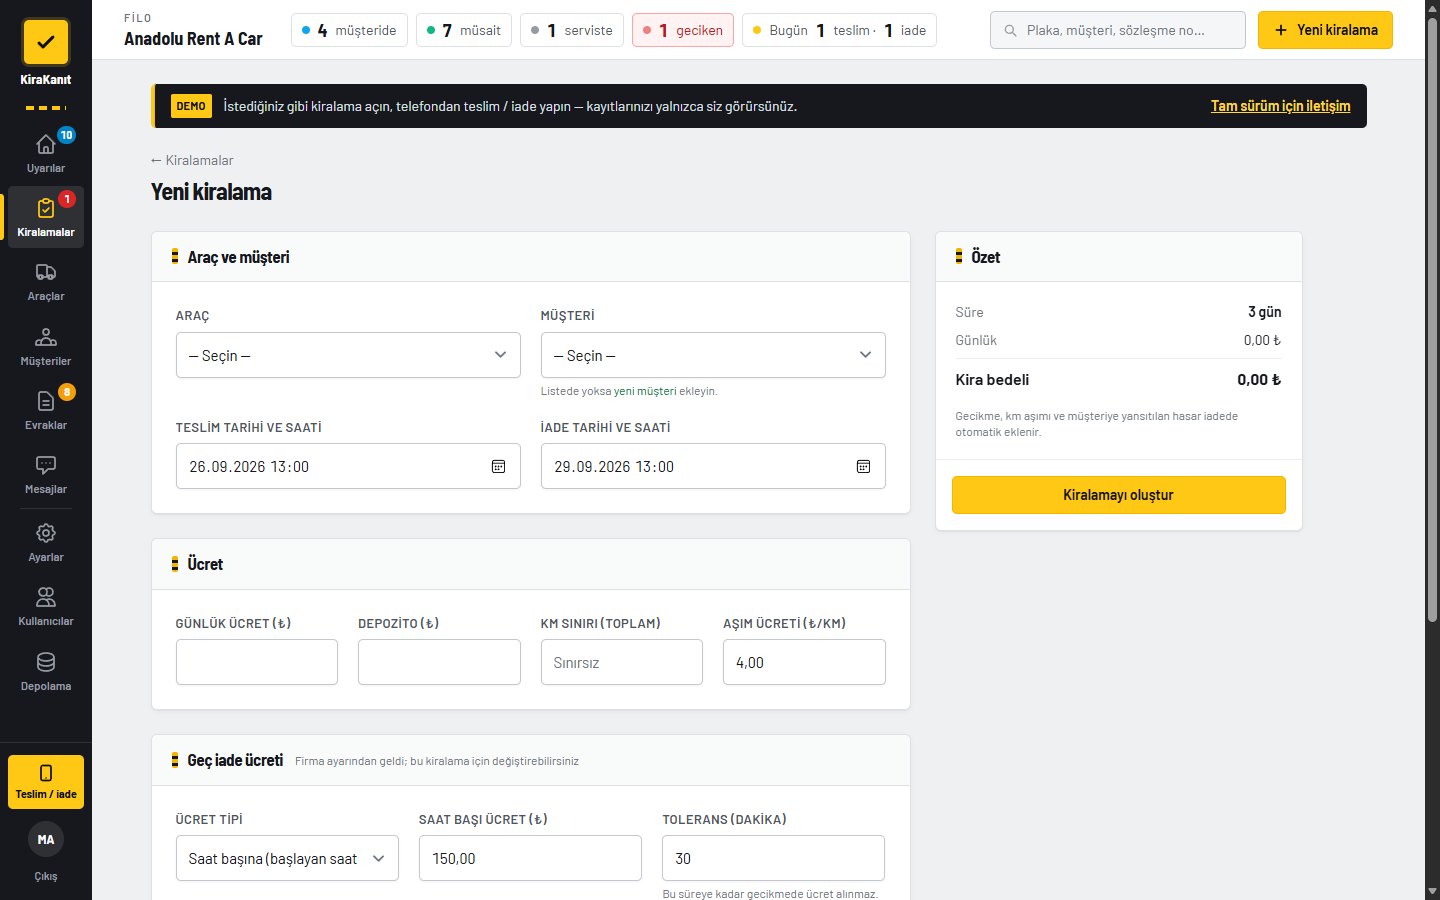1440x900 pixels.
Task: Go to Araçlar vehicles section
Action: point(46,282)
